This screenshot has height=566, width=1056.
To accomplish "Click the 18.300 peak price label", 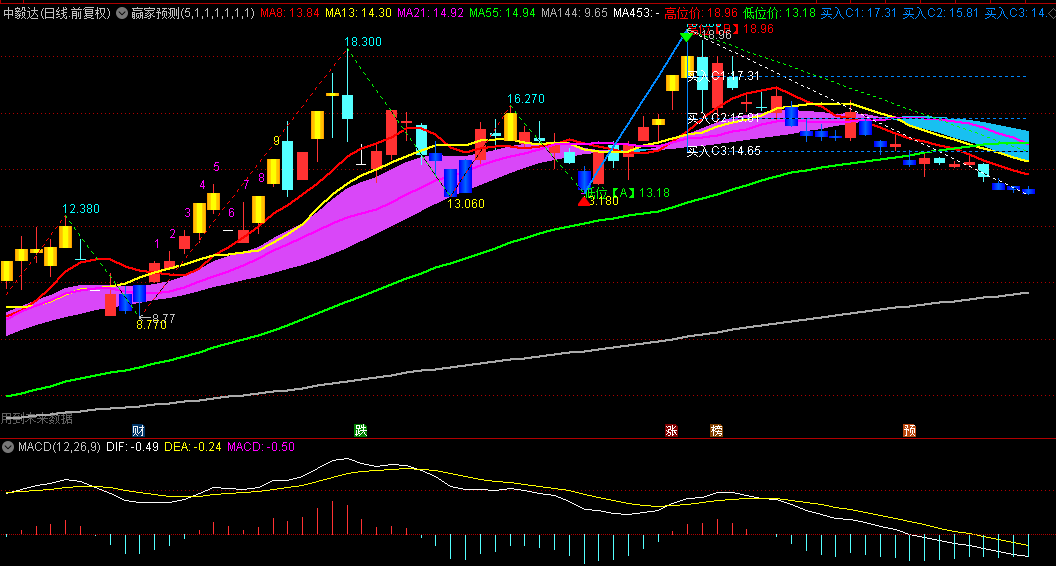I will pyautogui.click(x=363, y=42).
